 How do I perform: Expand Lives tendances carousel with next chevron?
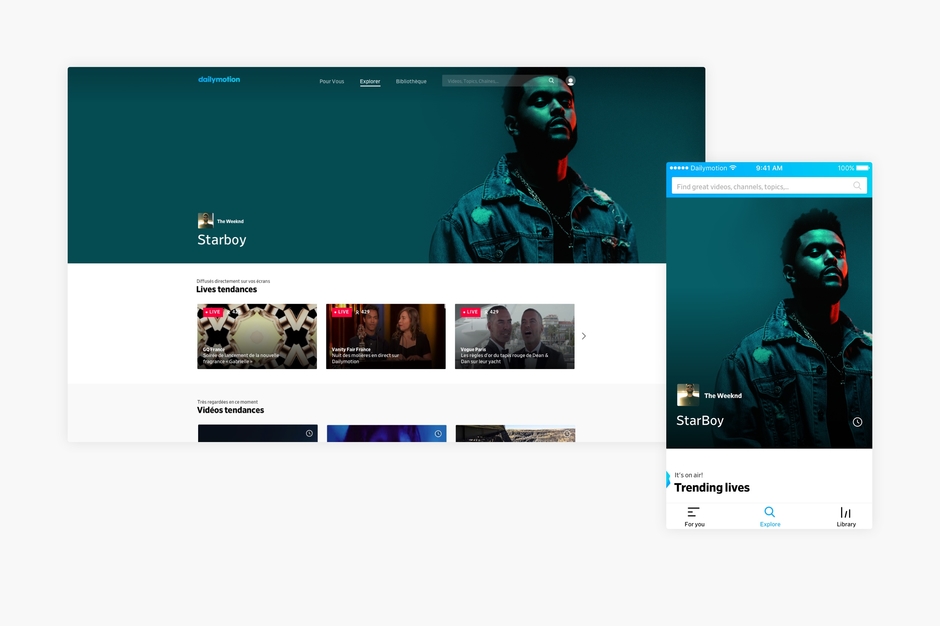(x=584, y=336)
